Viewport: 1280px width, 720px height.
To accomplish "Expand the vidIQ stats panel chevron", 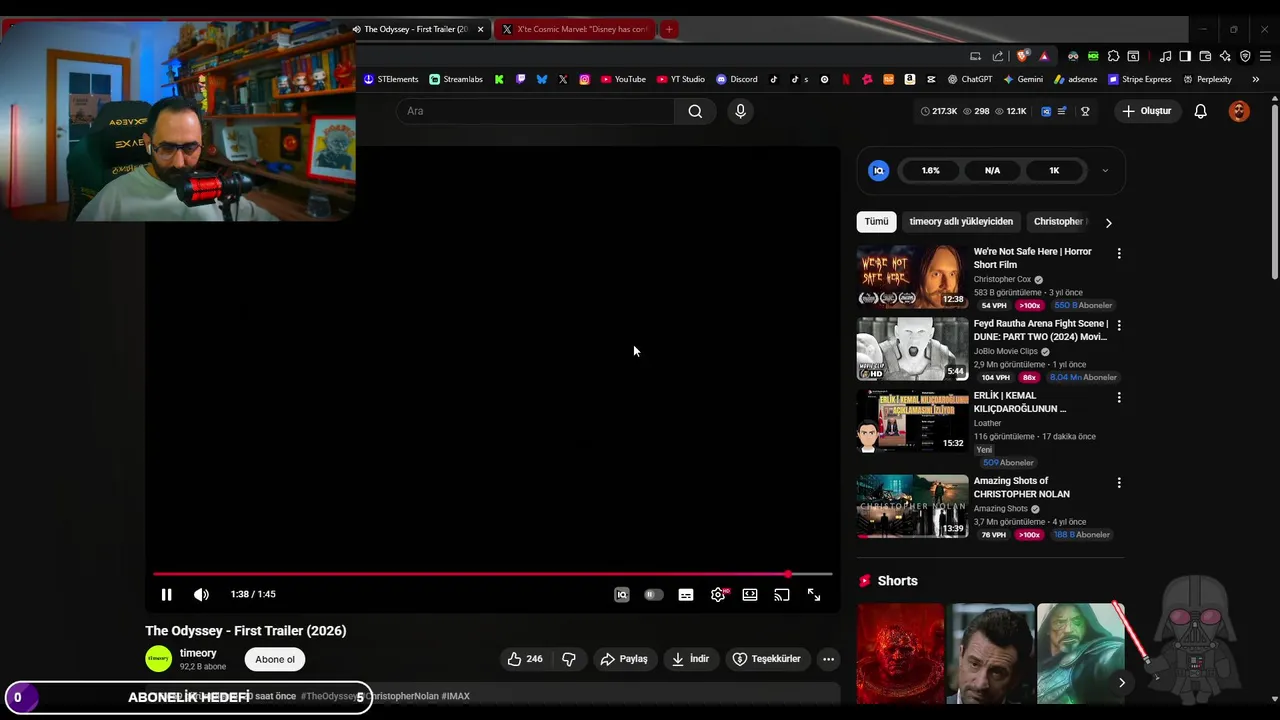I will [1105, 170].
